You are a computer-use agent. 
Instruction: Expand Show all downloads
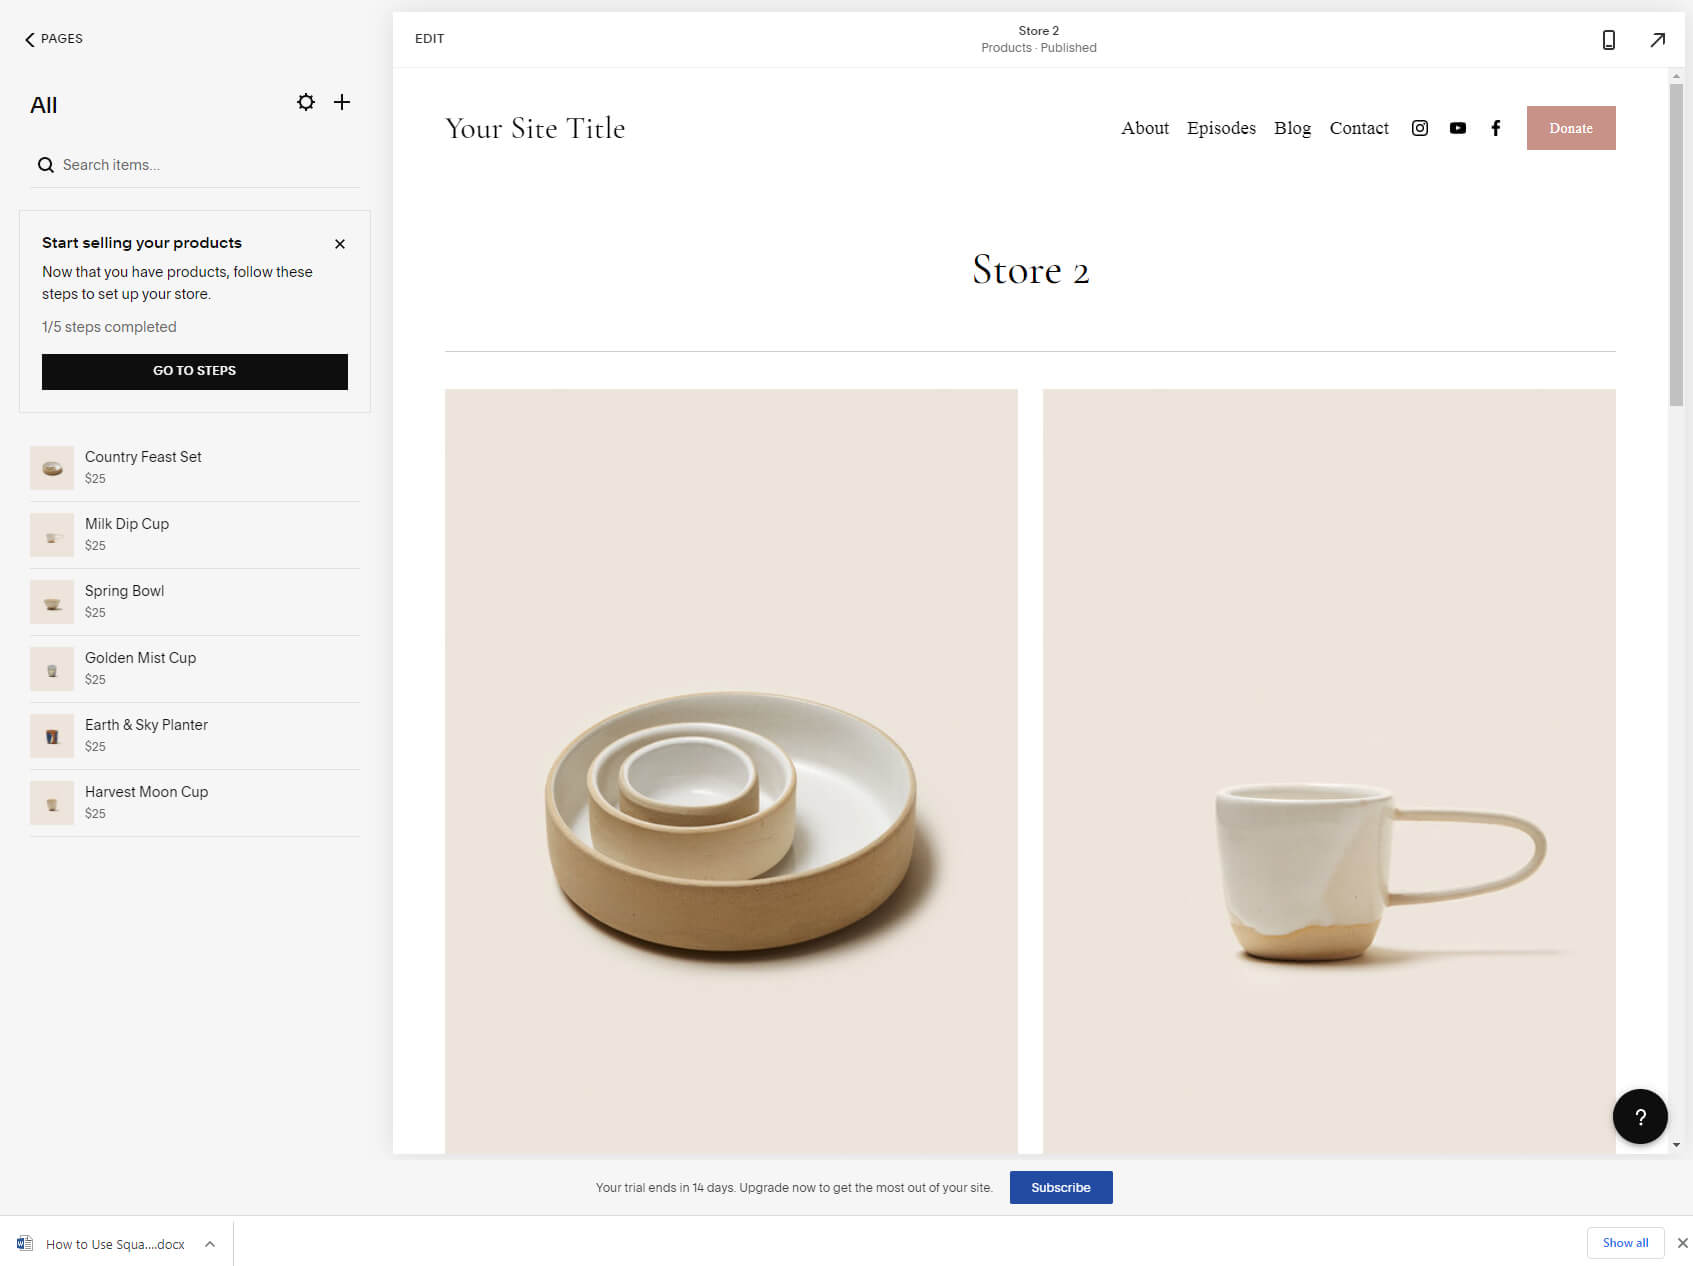coord(1625,1243)
